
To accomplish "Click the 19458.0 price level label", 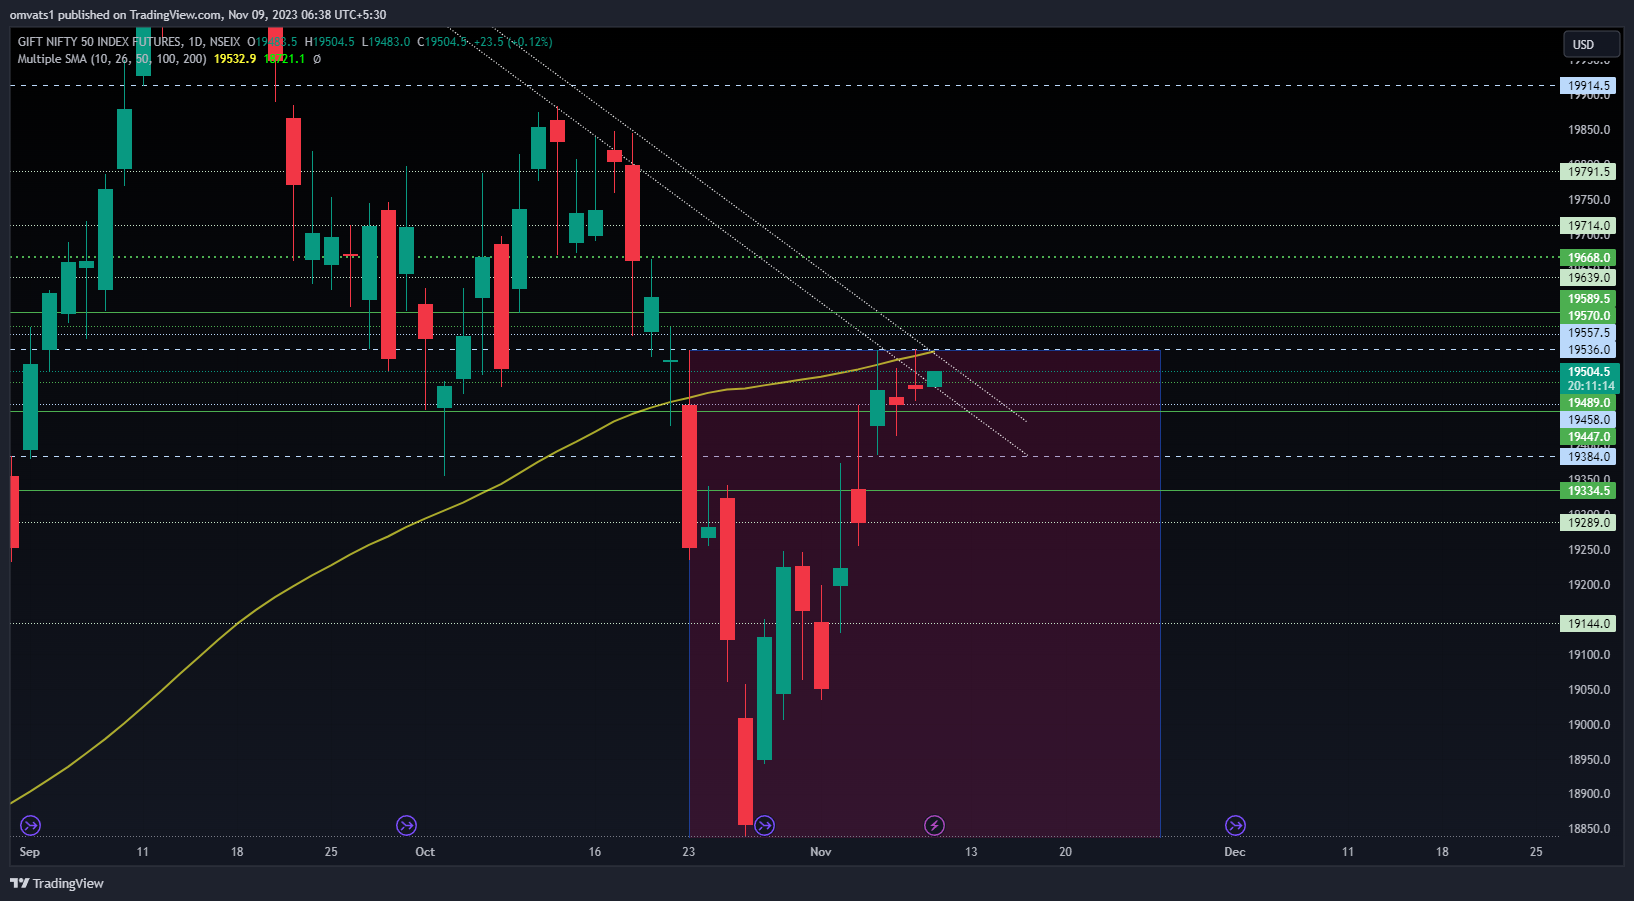I will (x=1589, y=420).
